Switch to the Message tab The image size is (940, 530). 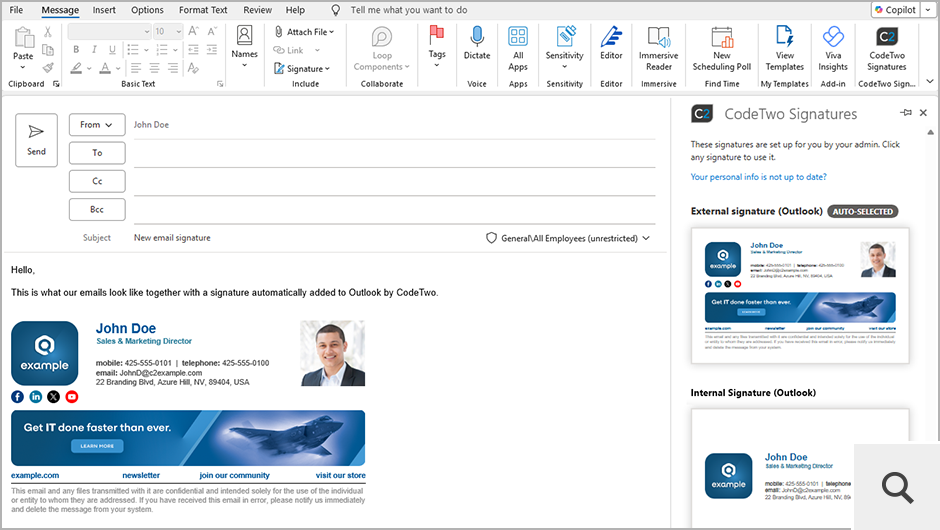pos(60,10)
